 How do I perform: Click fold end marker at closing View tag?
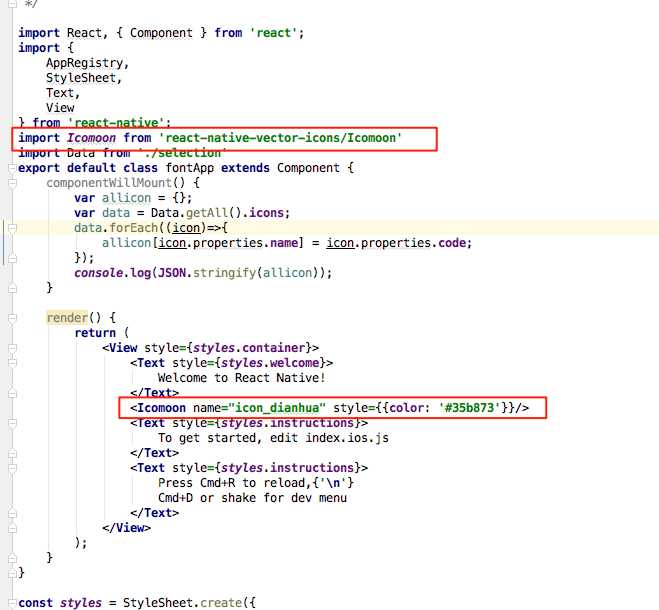(12, 528)
